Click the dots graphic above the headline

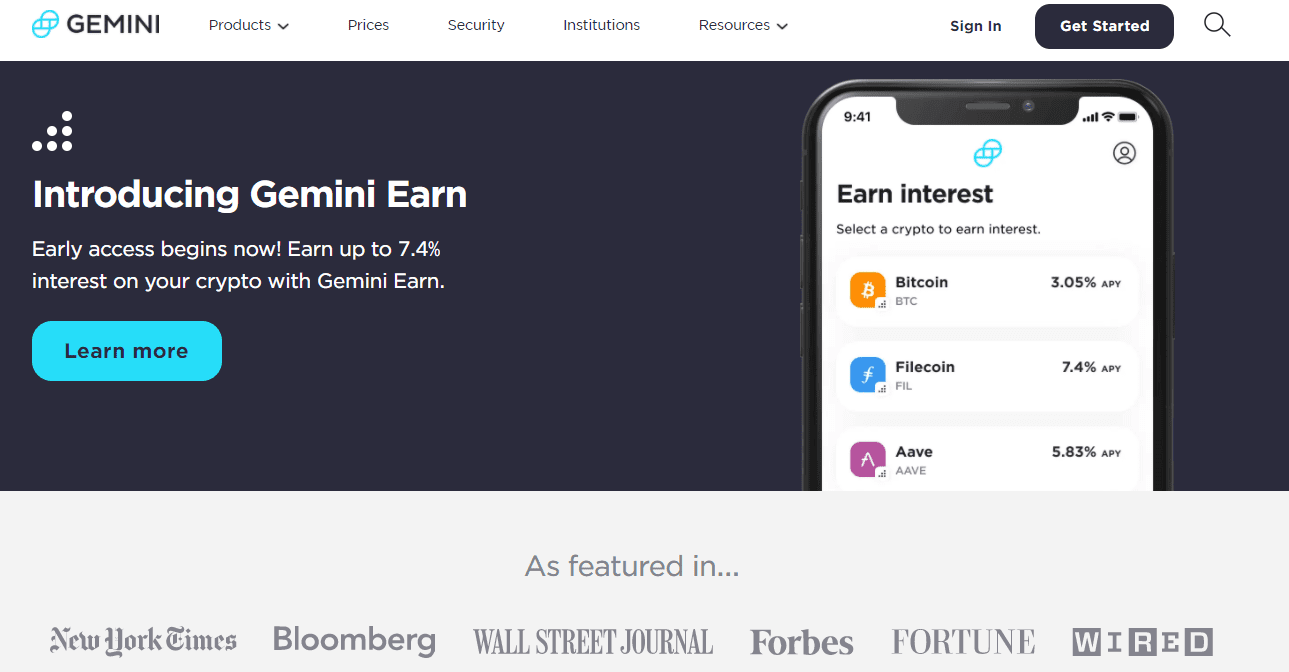[x=52, y=131]
